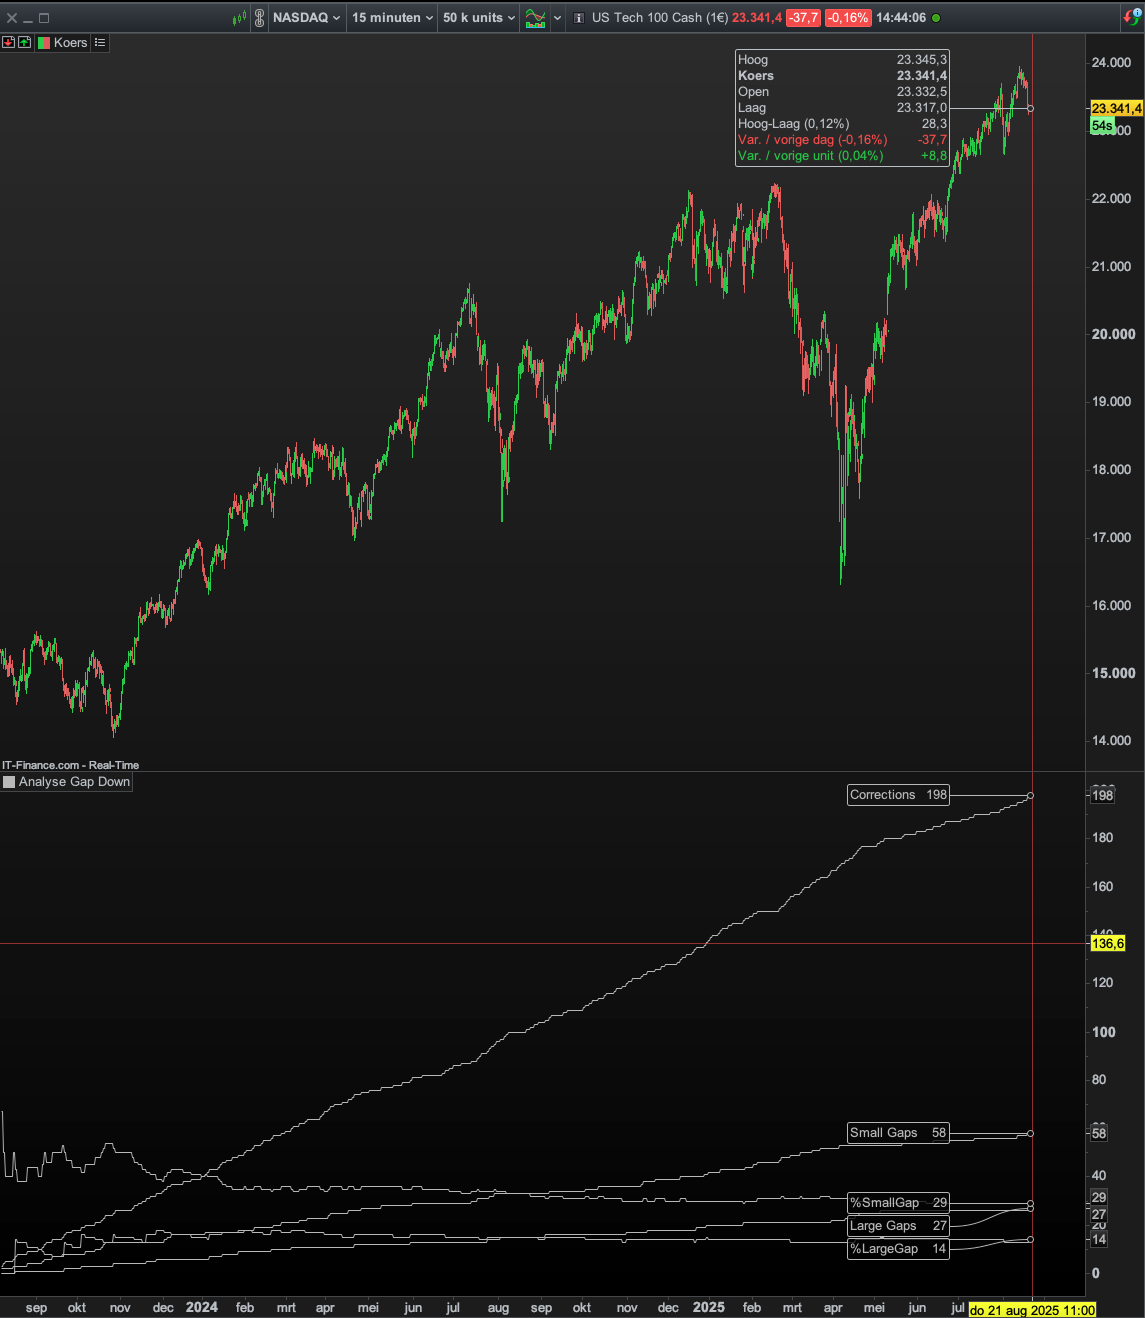
Task: Click the Corrections 198 label box
Action: tap(898, 795)
